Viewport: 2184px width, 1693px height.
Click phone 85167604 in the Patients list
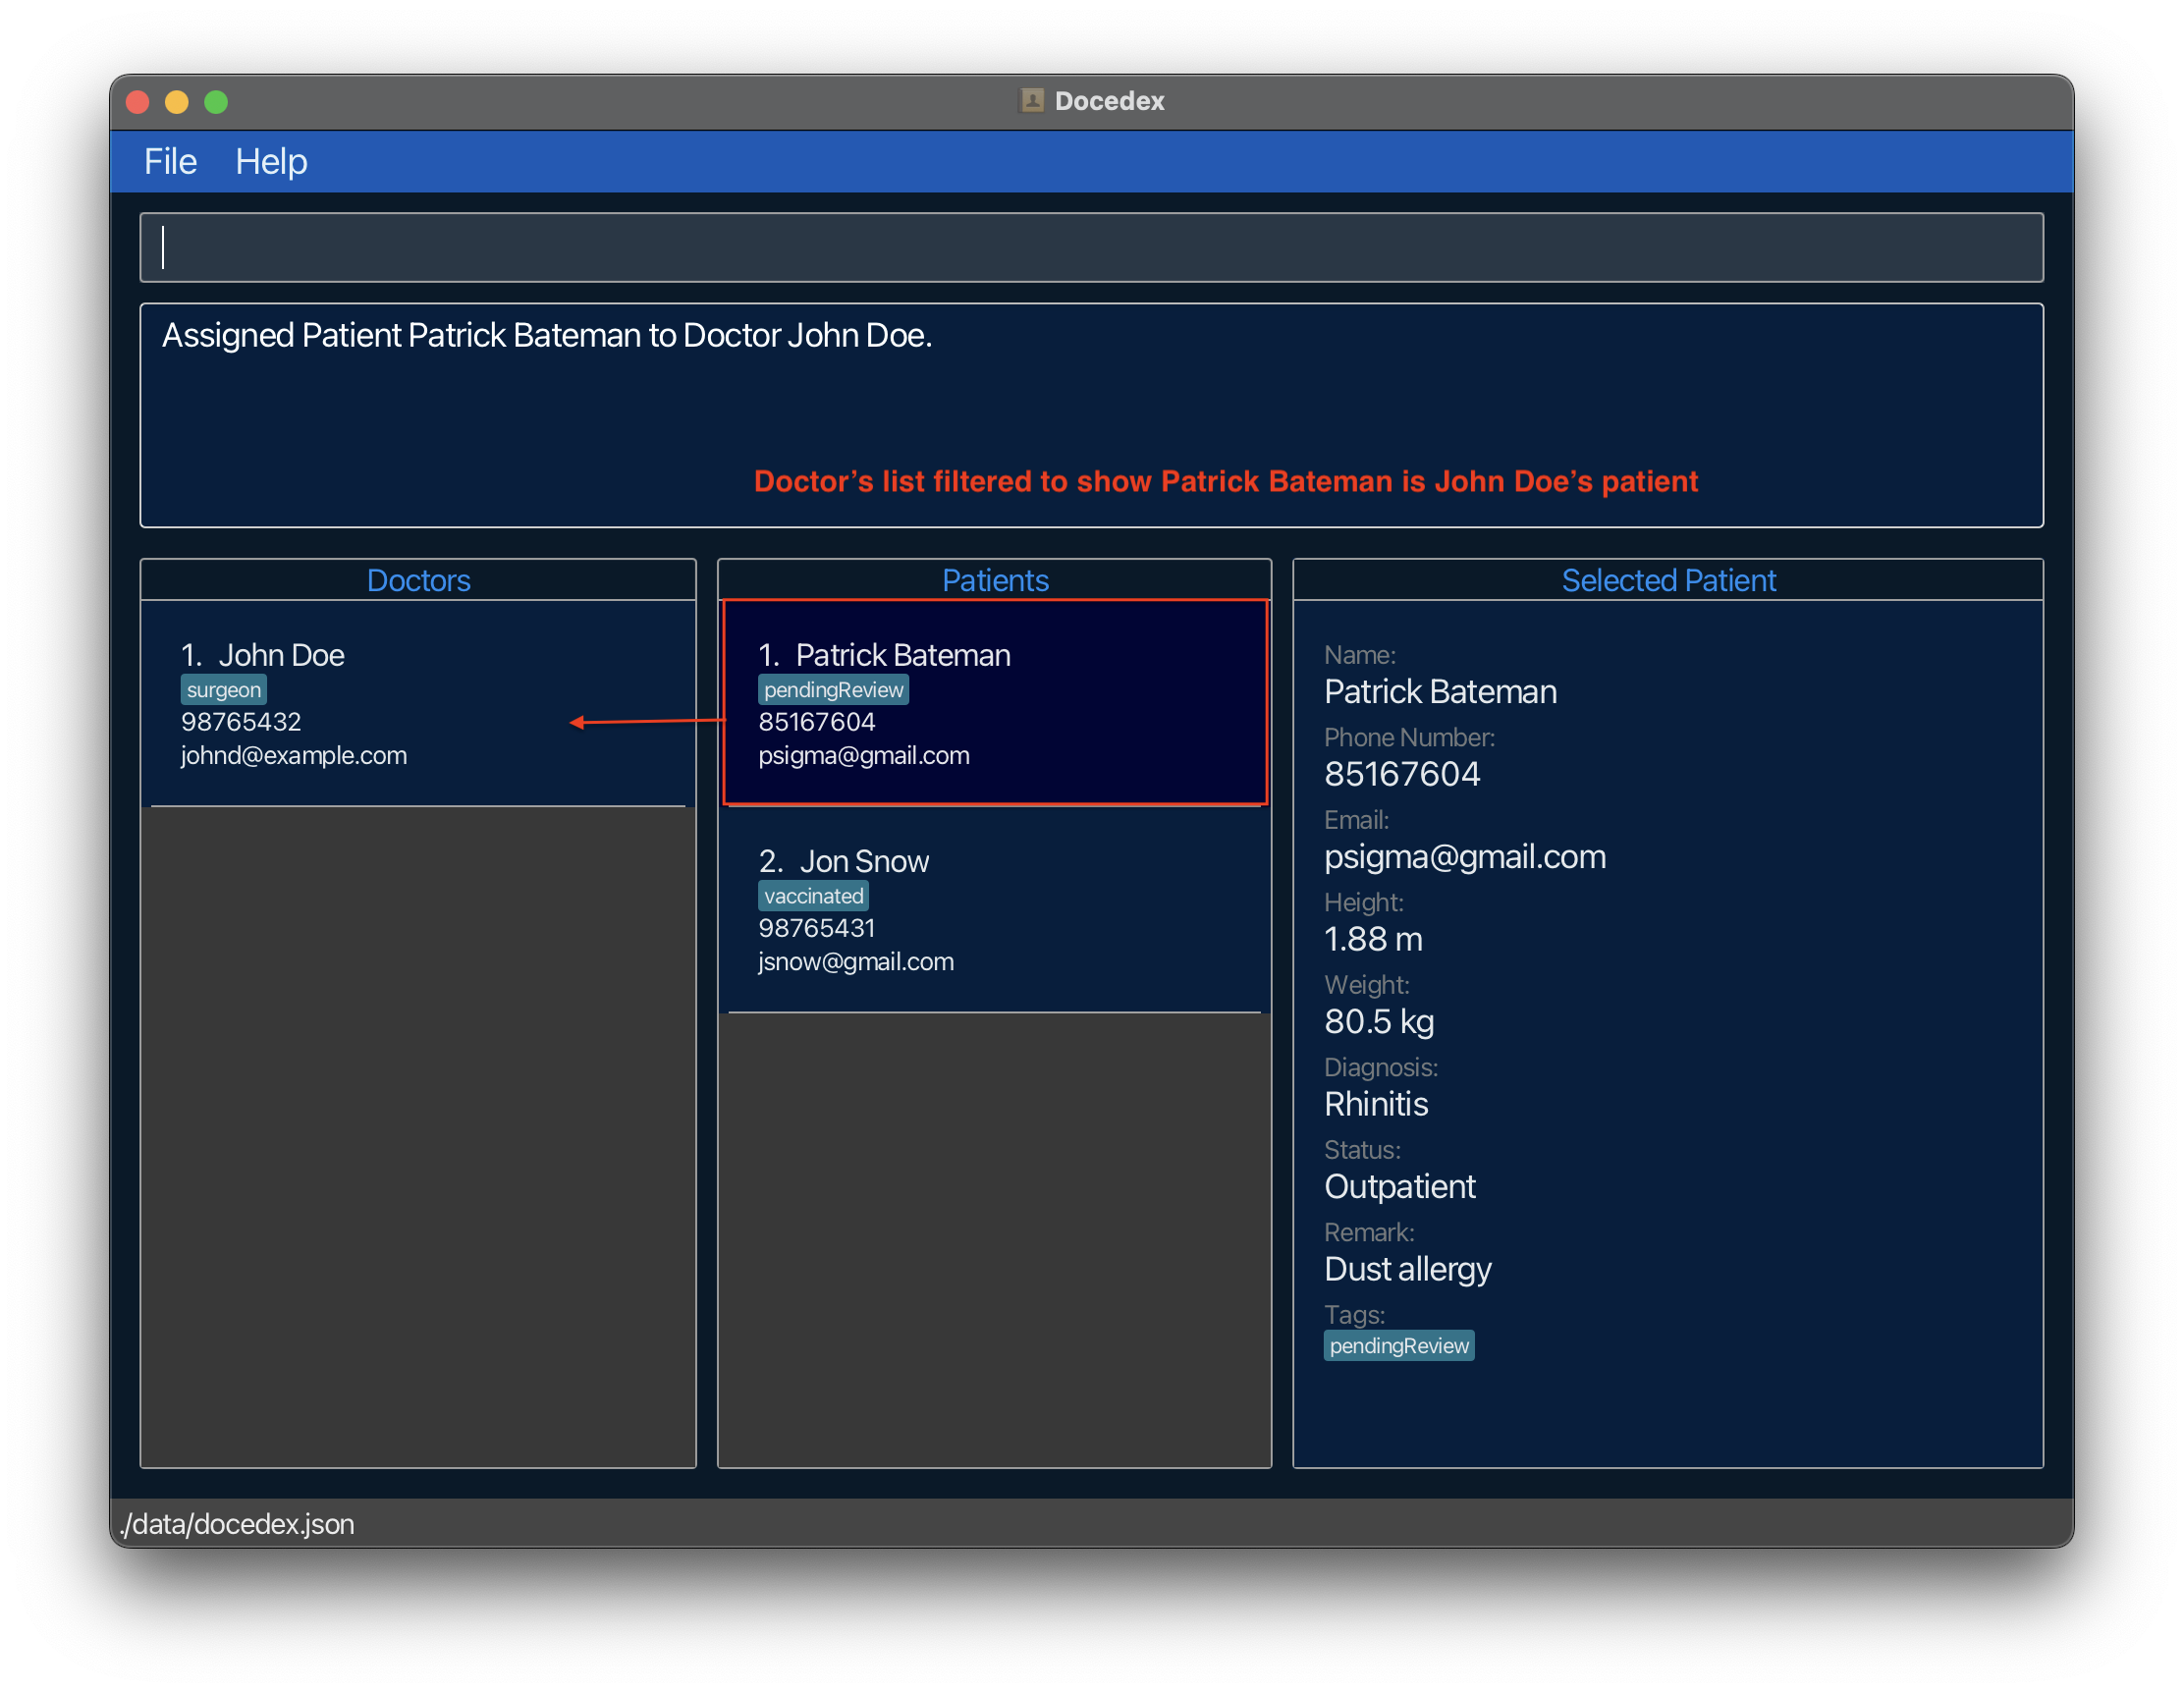(x=817, y=722)
